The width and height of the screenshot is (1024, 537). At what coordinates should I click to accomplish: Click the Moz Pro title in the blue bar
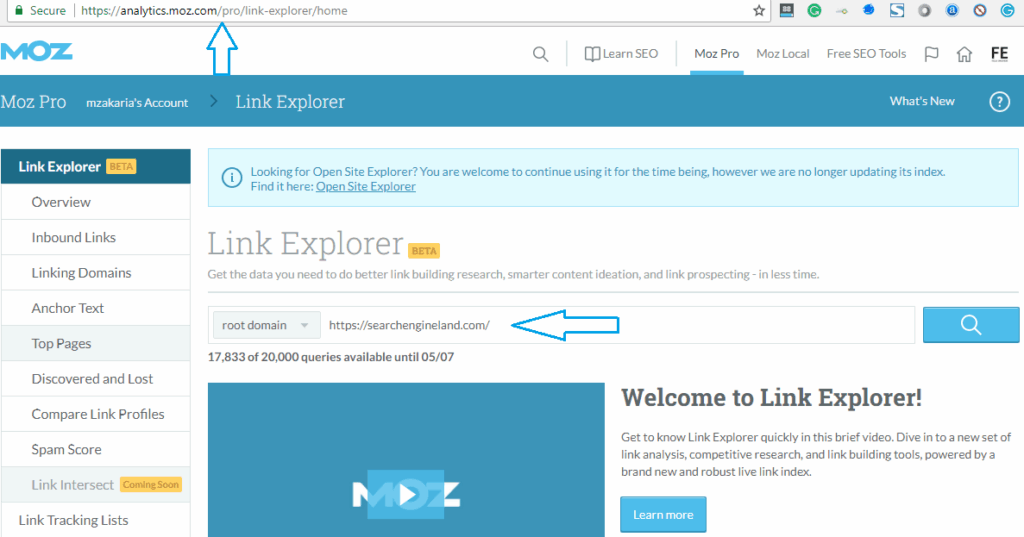33,102
